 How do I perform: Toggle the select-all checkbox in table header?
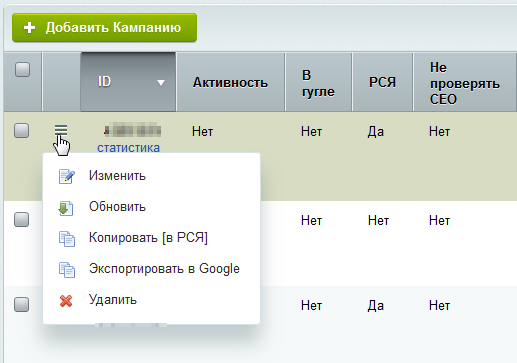(x=22, y=70)
